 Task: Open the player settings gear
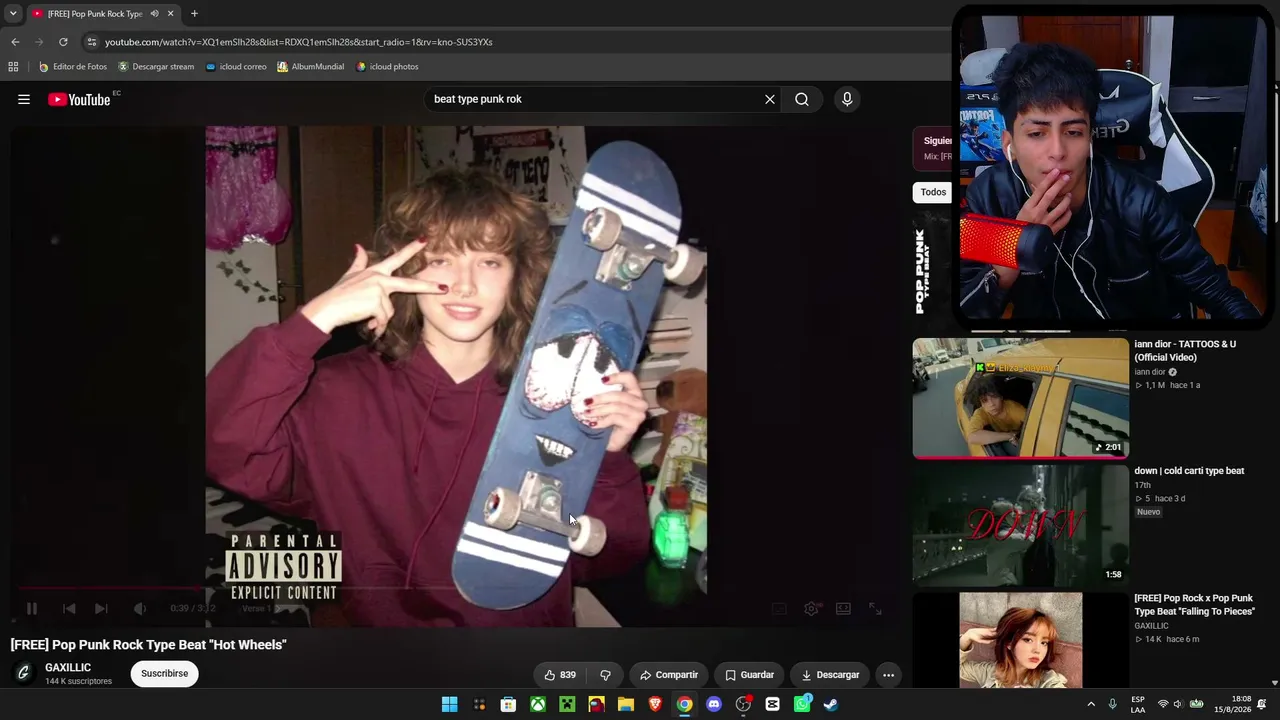812,608
